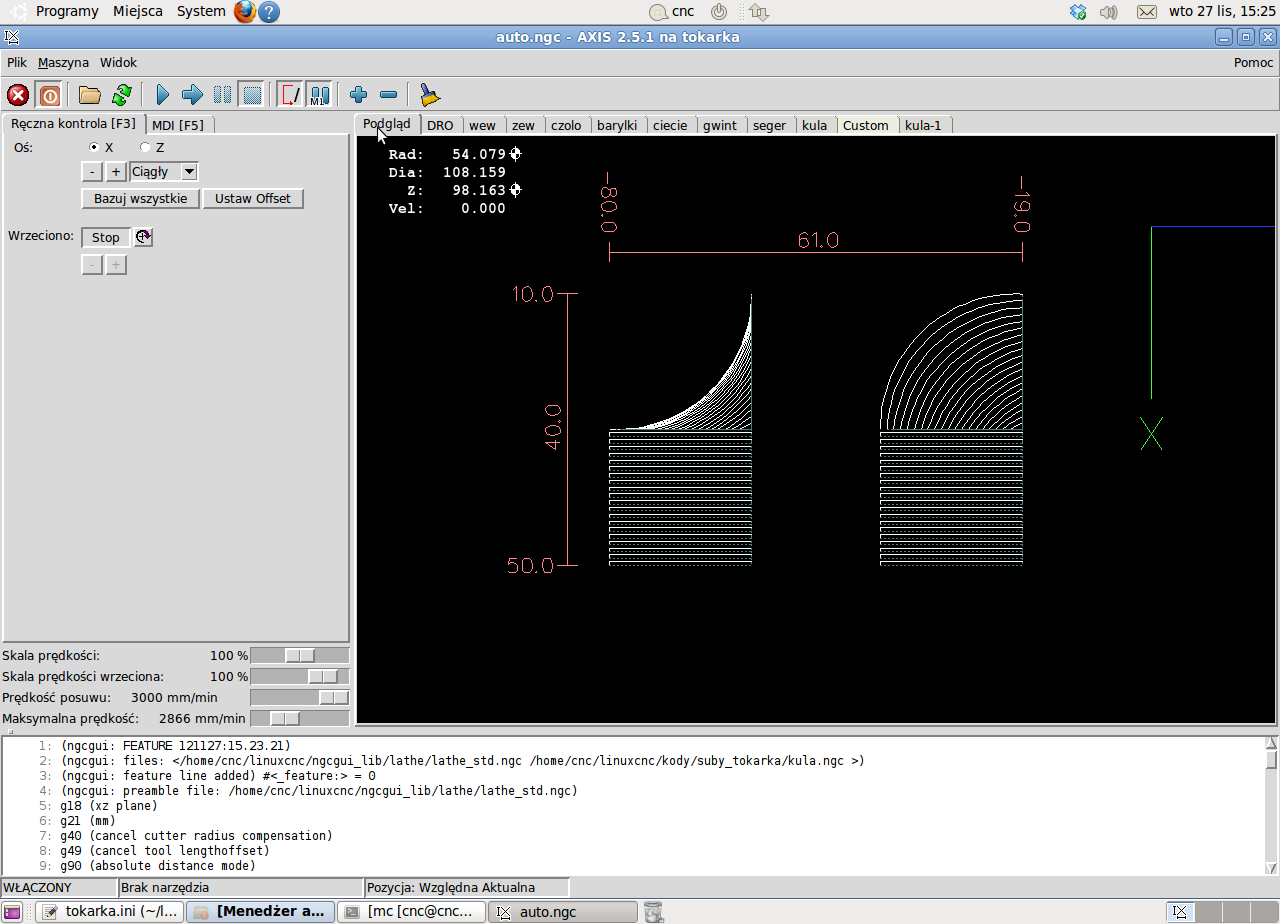Click the trash icon in bottom panel
This screenshot has height=924, width=1280.
coord(653,912)
